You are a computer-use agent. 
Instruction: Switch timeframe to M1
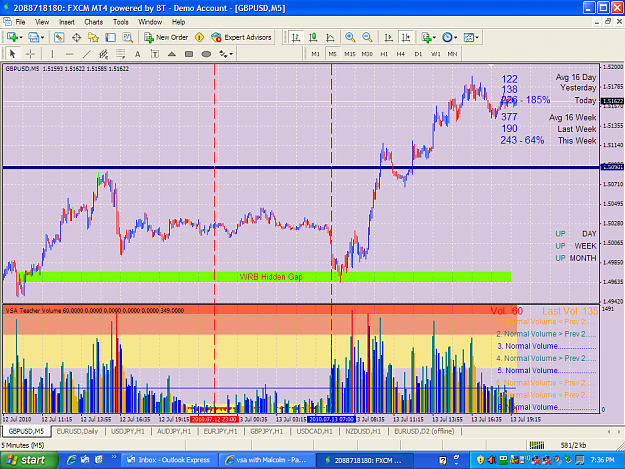coord(316,54)
